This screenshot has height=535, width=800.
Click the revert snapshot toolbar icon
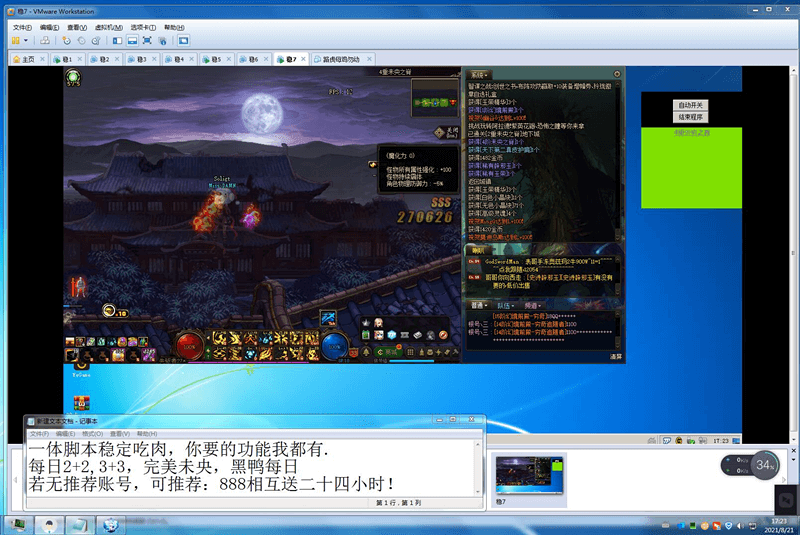point(81,40)
